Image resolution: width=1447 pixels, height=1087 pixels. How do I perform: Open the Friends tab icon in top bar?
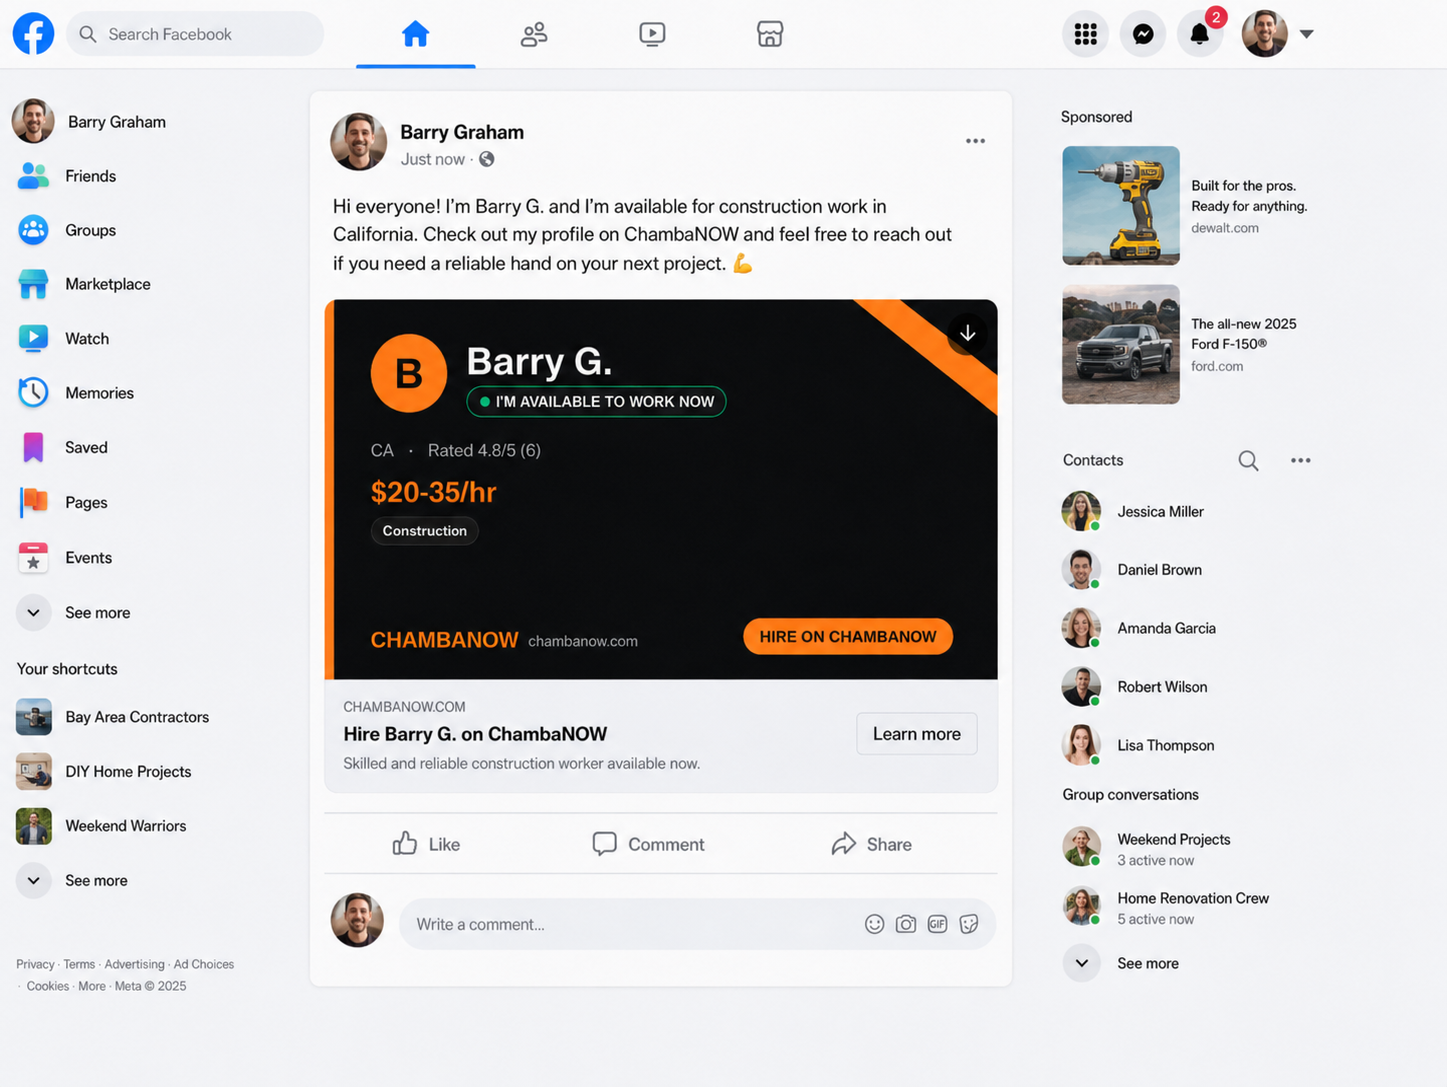click(534, 34)
